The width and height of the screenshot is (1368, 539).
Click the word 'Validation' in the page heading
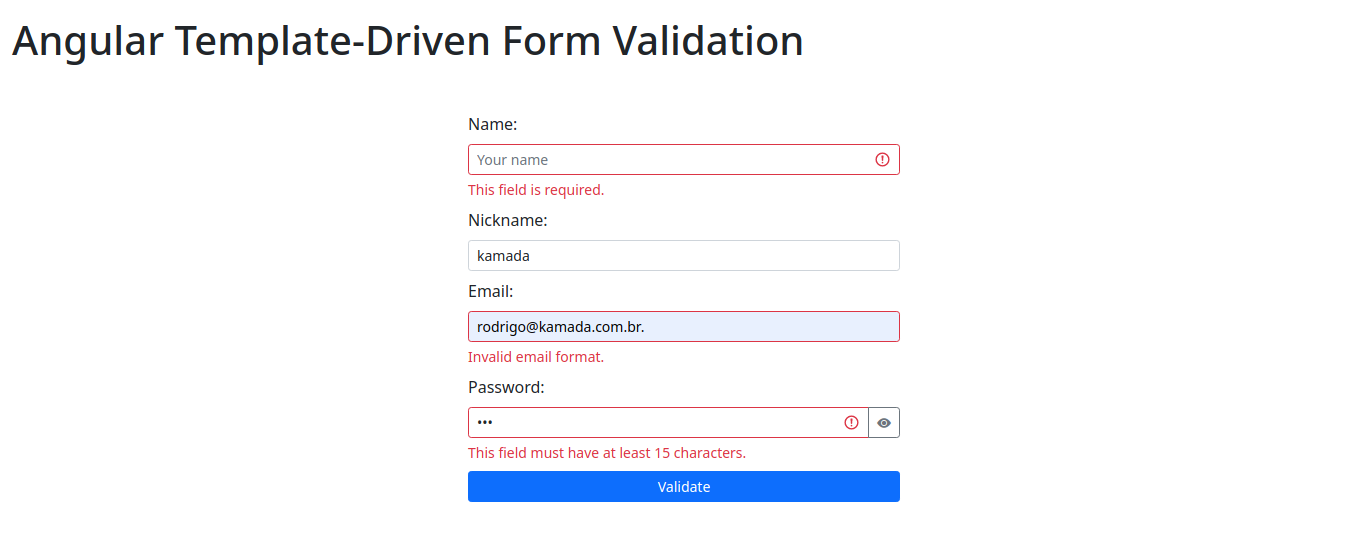pos(708,42)
